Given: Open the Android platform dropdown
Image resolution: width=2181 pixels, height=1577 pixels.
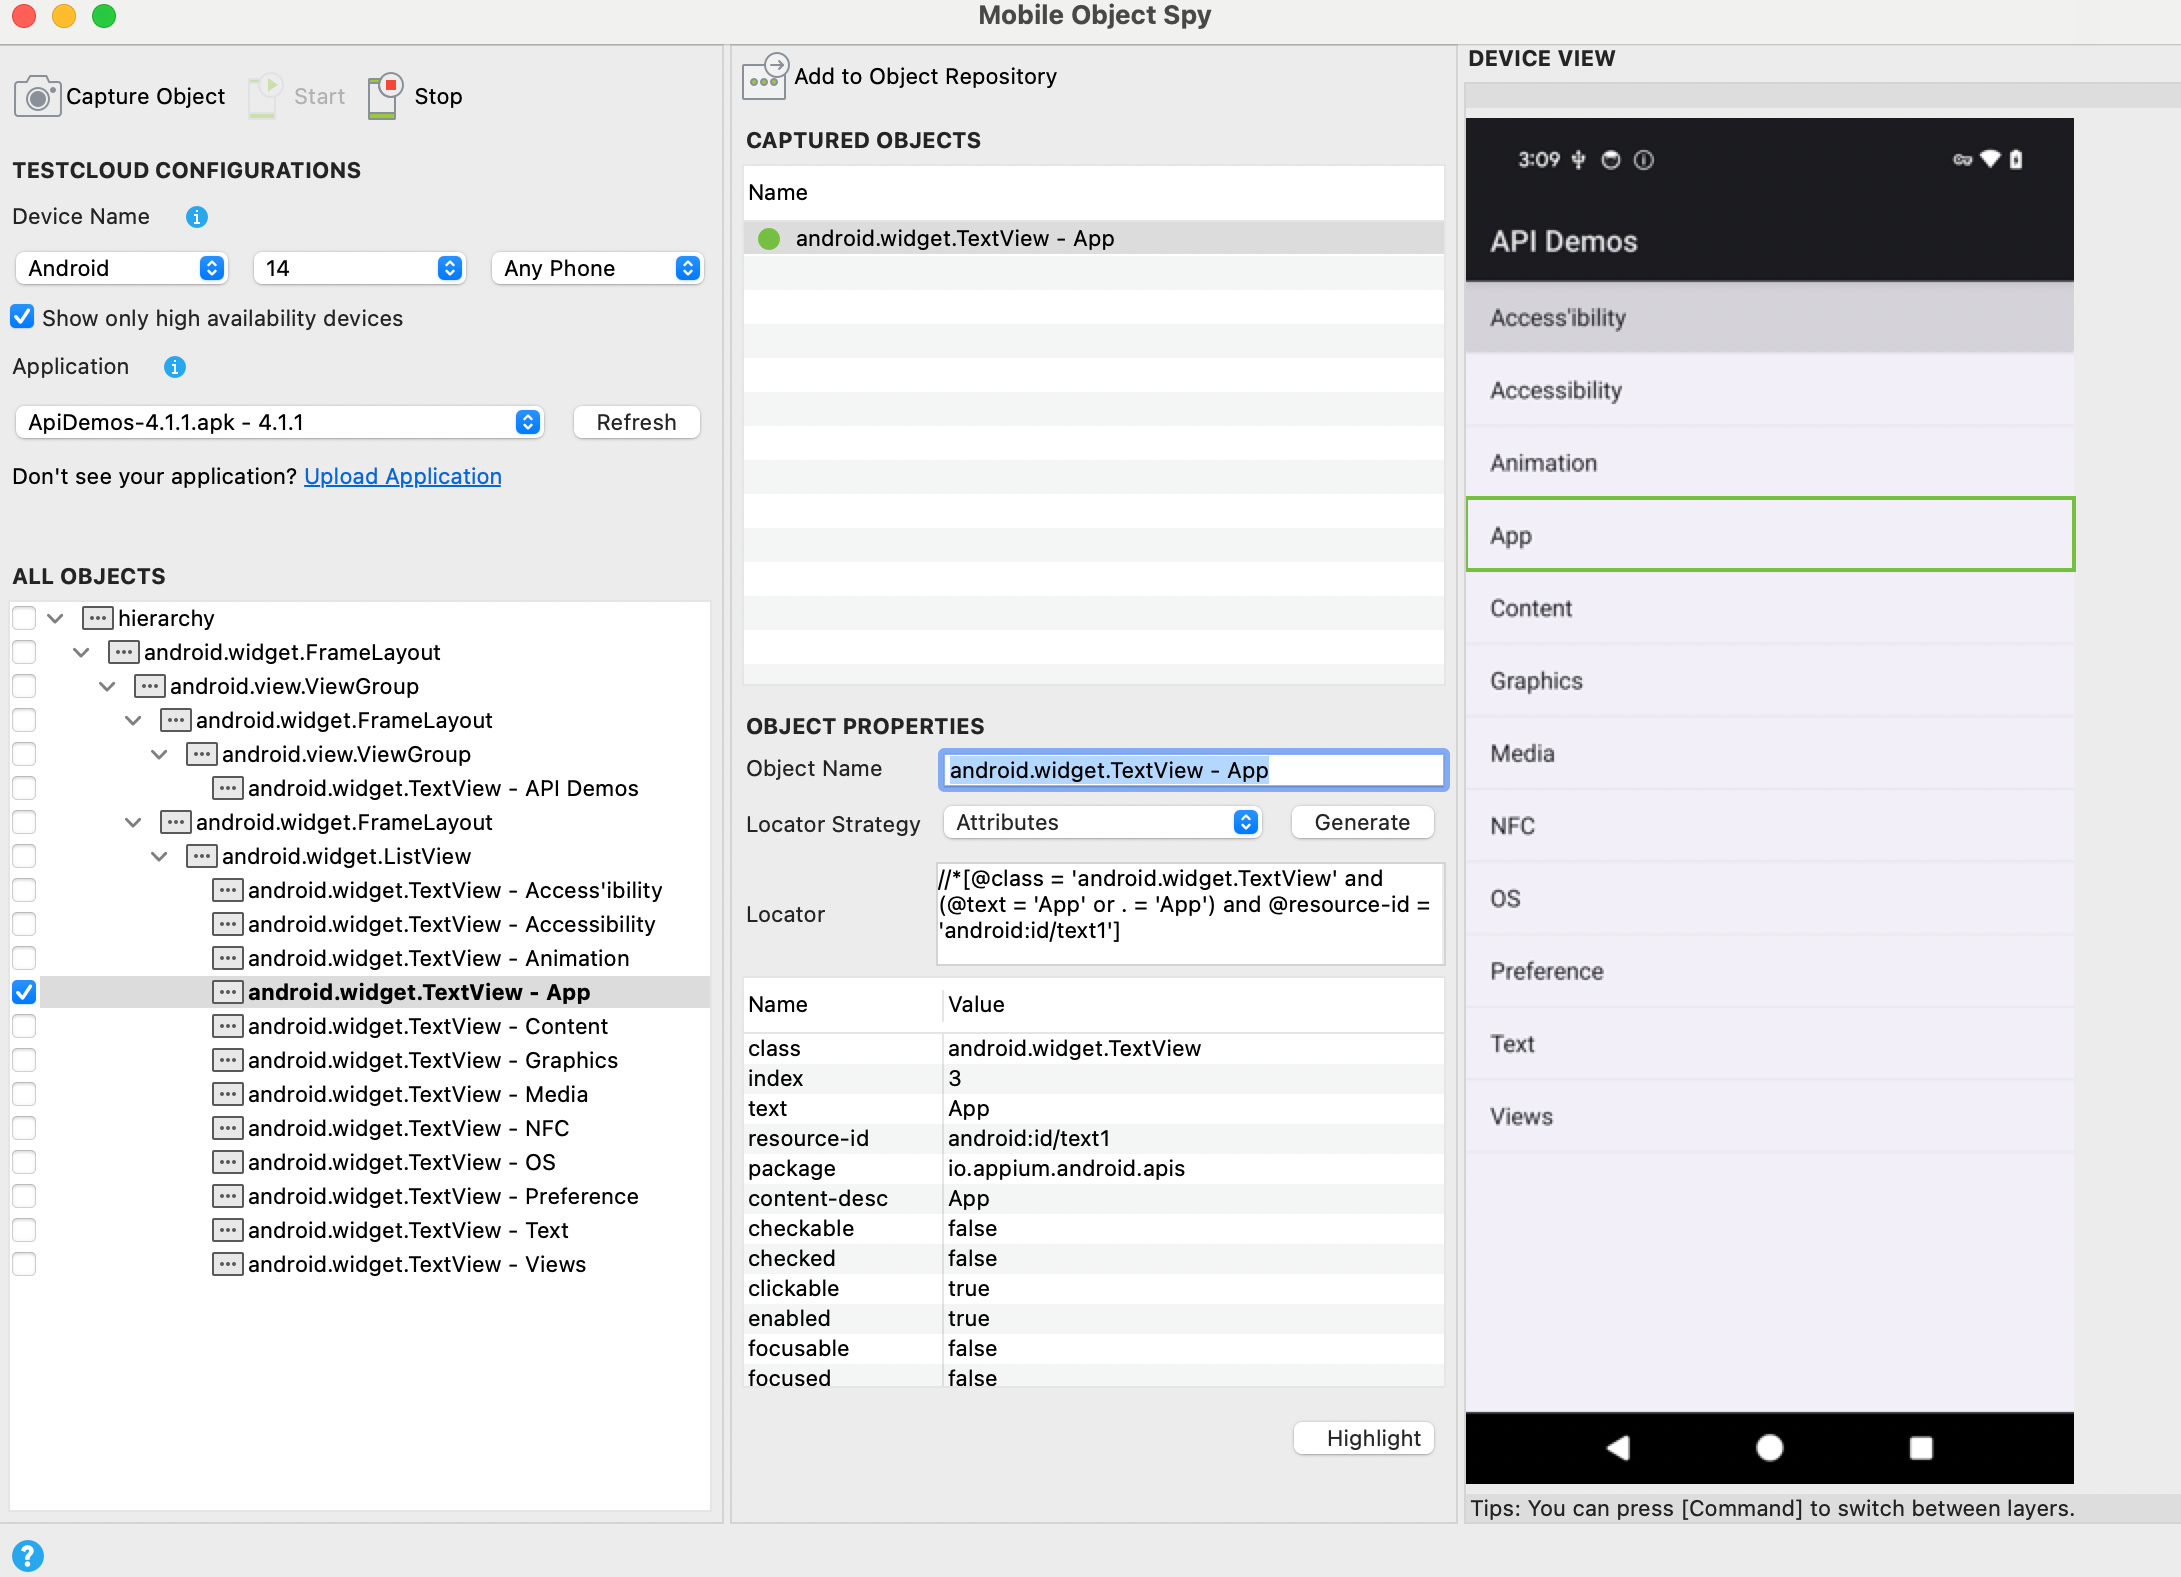Looking at the screenshot, I should point(121,268).
